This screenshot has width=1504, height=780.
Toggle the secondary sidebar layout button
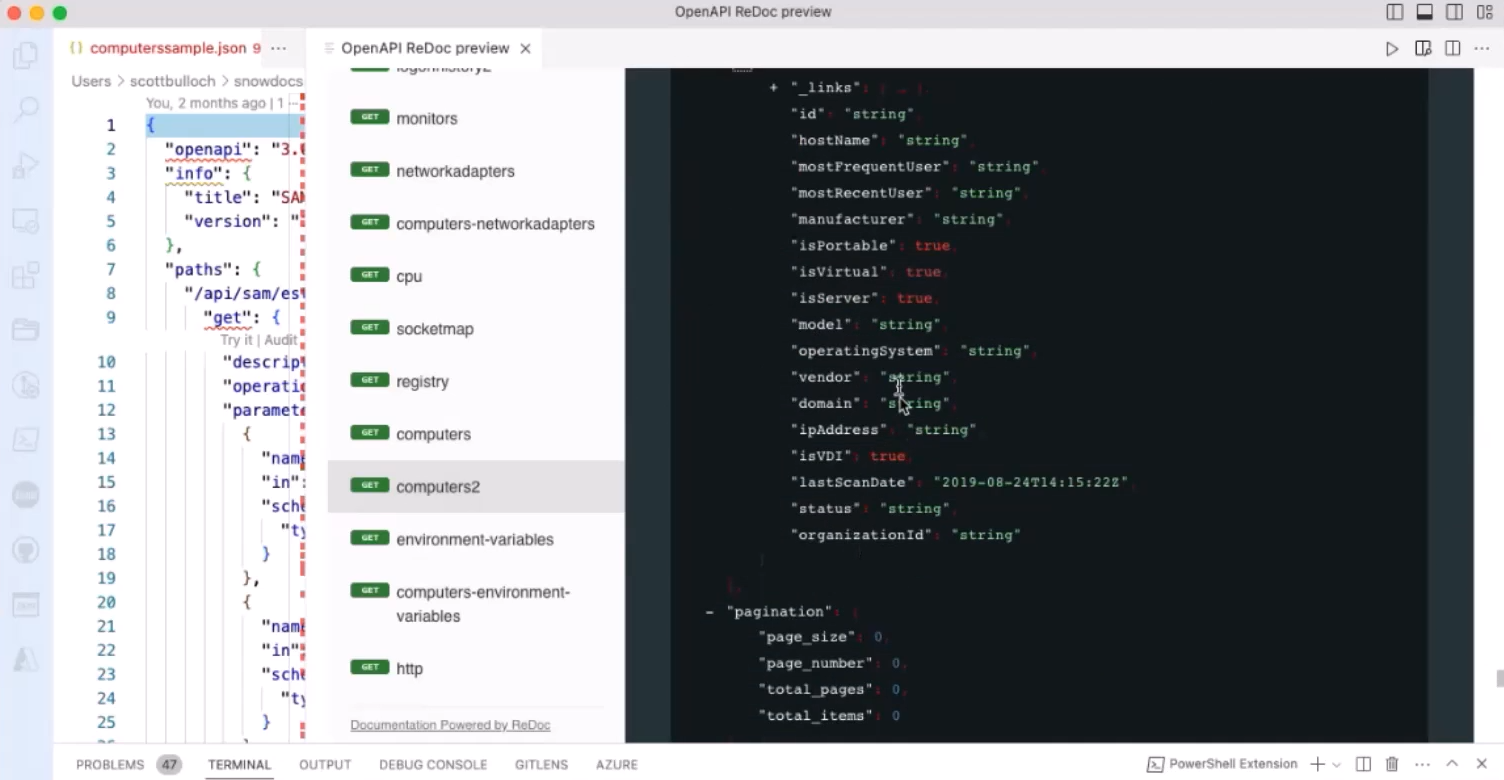tap(1455, 12)
